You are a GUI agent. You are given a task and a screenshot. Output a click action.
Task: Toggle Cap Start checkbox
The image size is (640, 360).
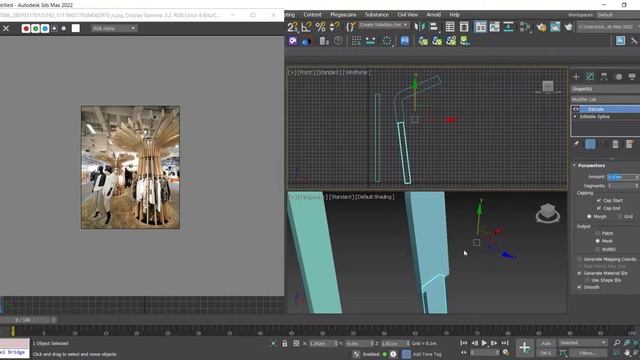coord(599,200)
